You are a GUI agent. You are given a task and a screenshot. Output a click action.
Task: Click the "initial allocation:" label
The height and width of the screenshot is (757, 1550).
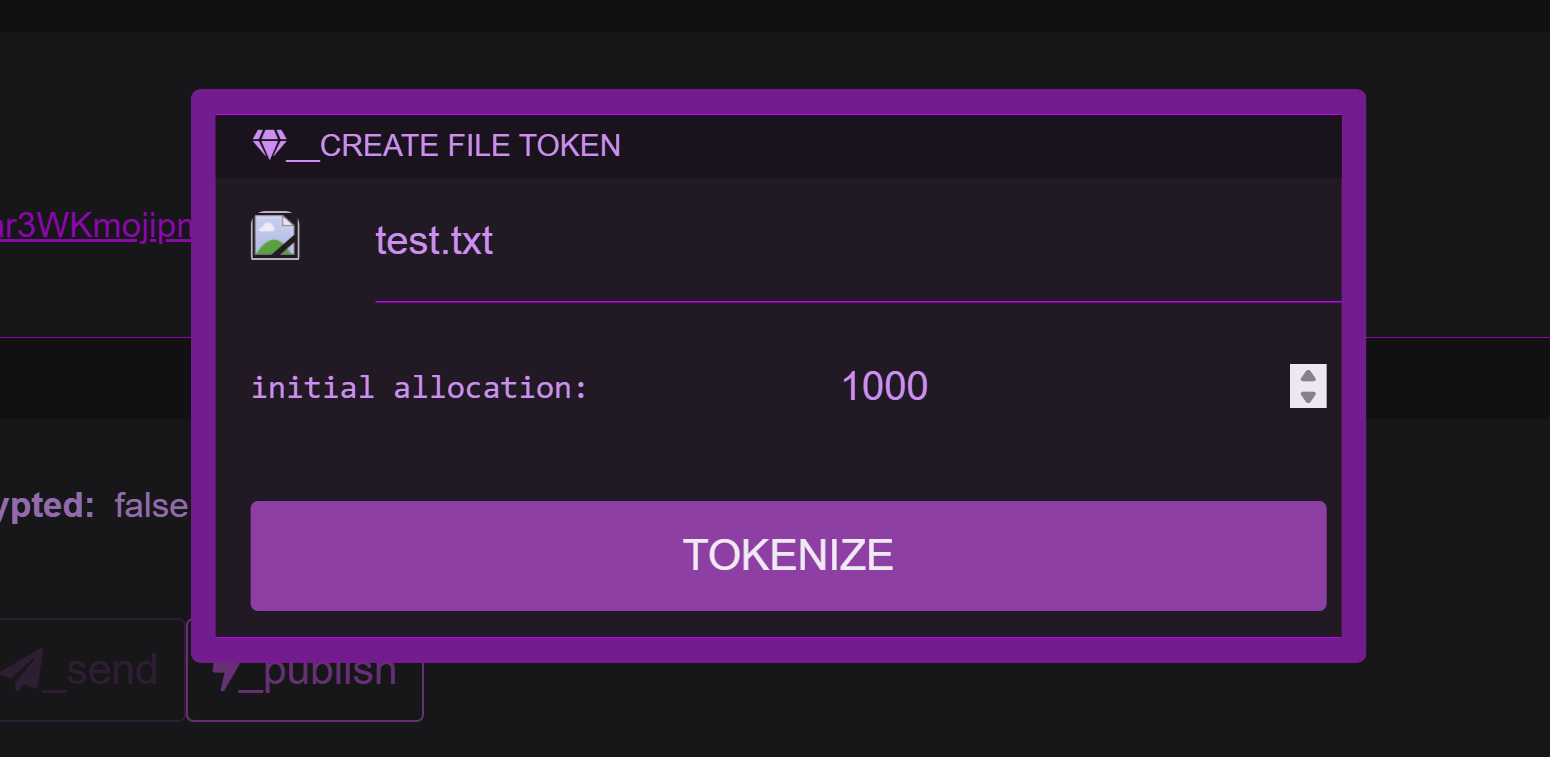coord(419,387)
